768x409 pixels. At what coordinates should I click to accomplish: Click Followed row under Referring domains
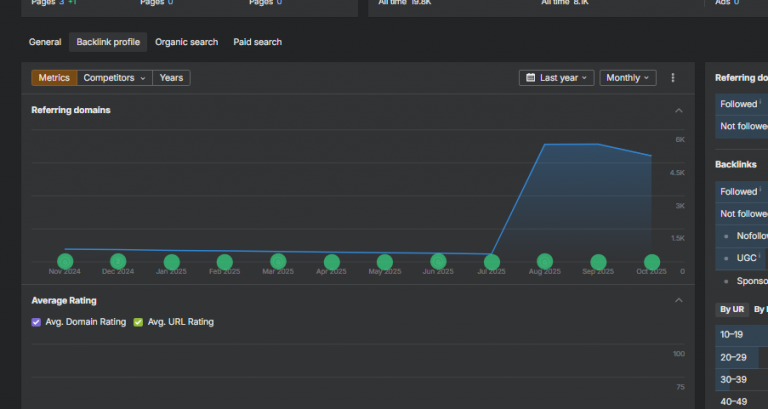[742, 104]
